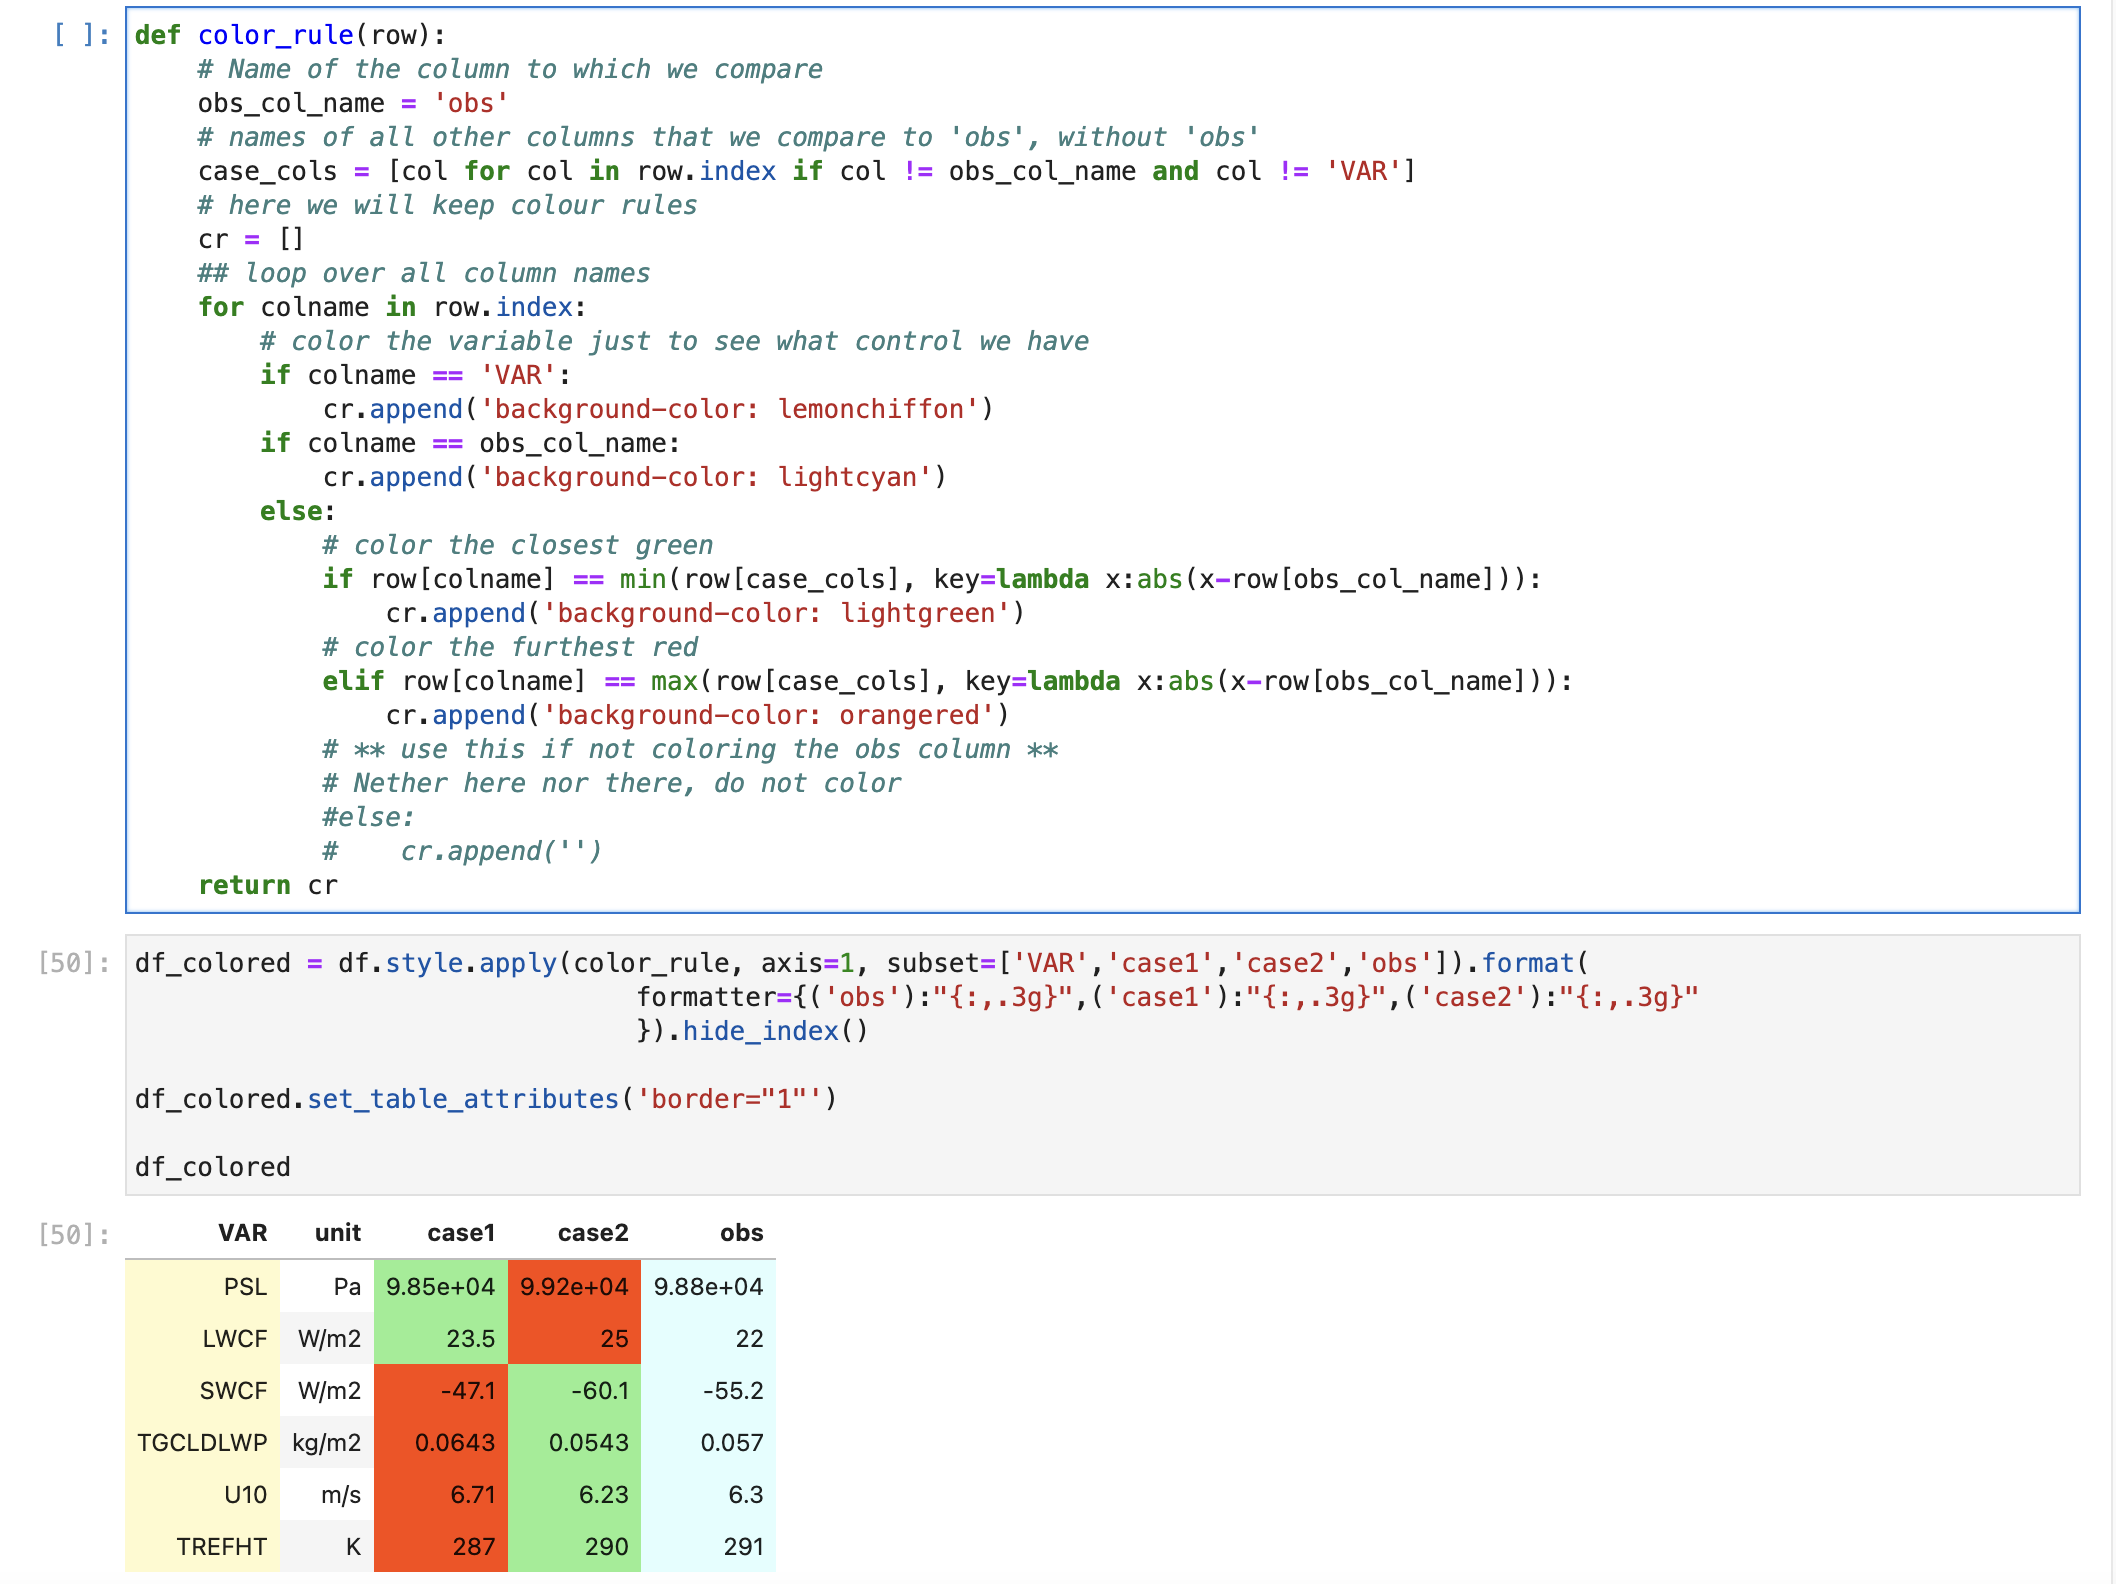Click the green 9.85e+04 case1 cell
The image size is (2116, 1584).
[441, 1286]
